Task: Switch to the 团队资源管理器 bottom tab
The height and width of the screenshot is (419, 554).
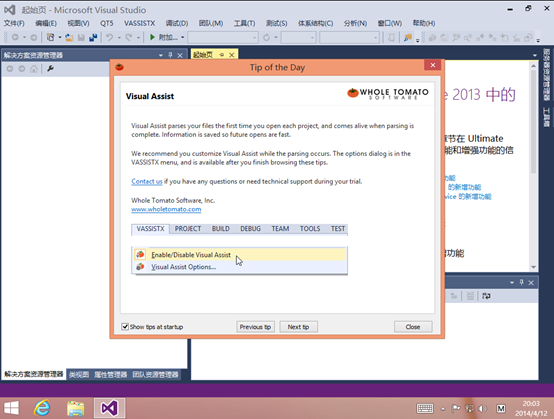Action: (155, 374)
